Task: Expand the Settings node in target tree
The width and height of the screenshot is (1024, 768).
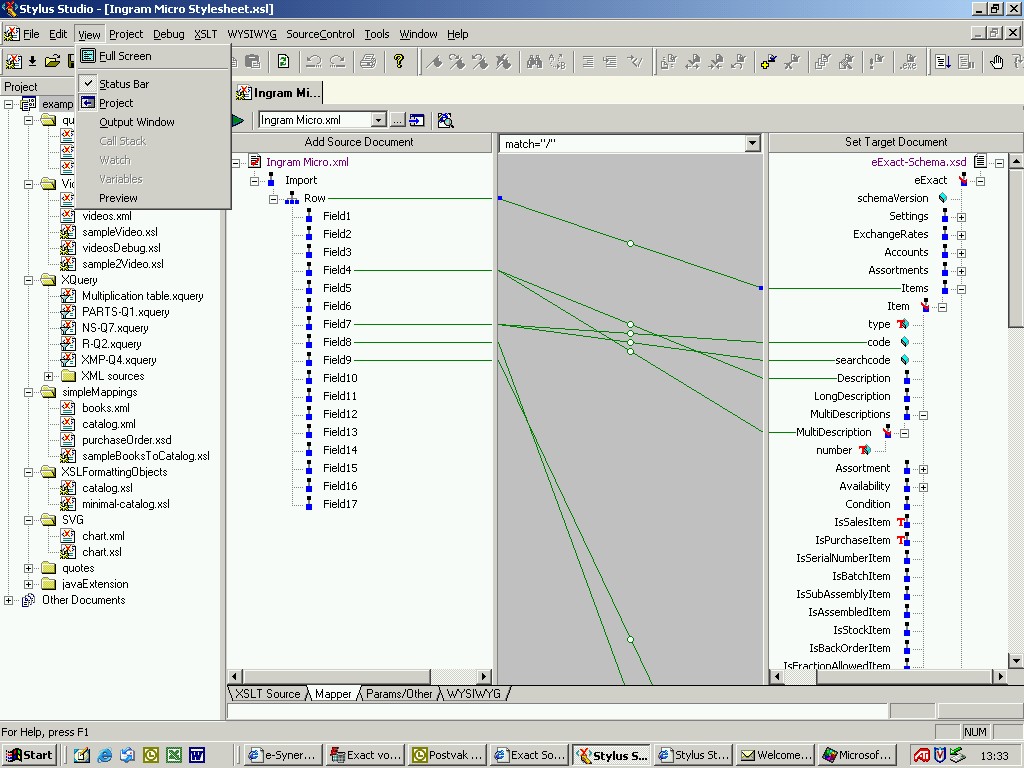Action: point(961,217)
